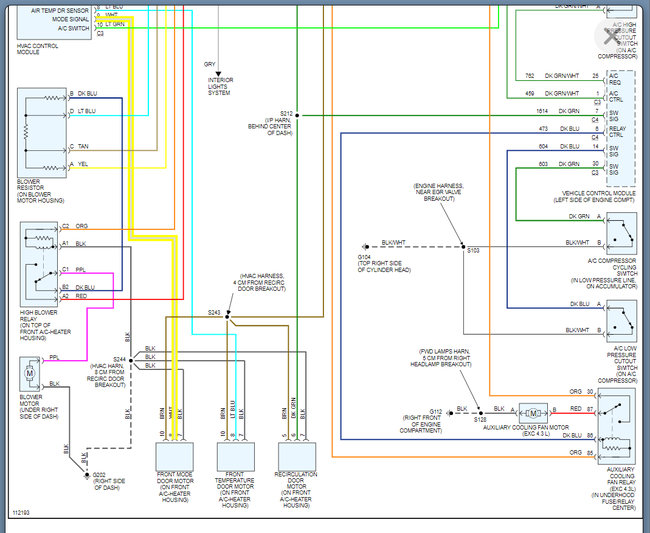Select the blower resistor component box
This screenshot has height=533, width=650.
(42, 133)
